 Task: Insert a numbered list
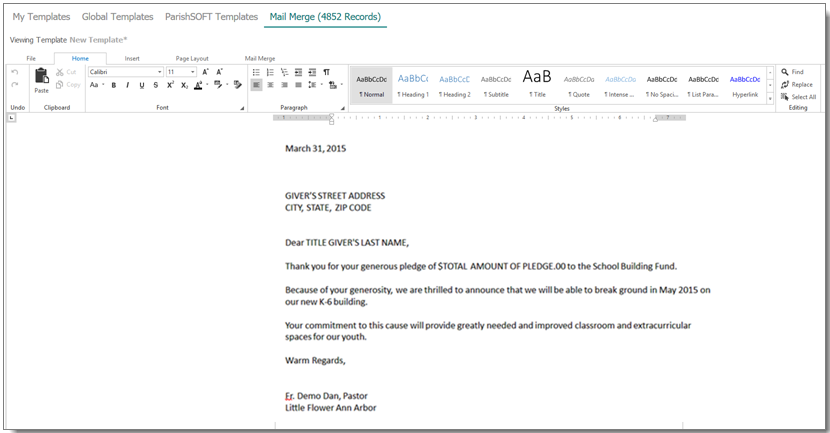click(270, 72)
